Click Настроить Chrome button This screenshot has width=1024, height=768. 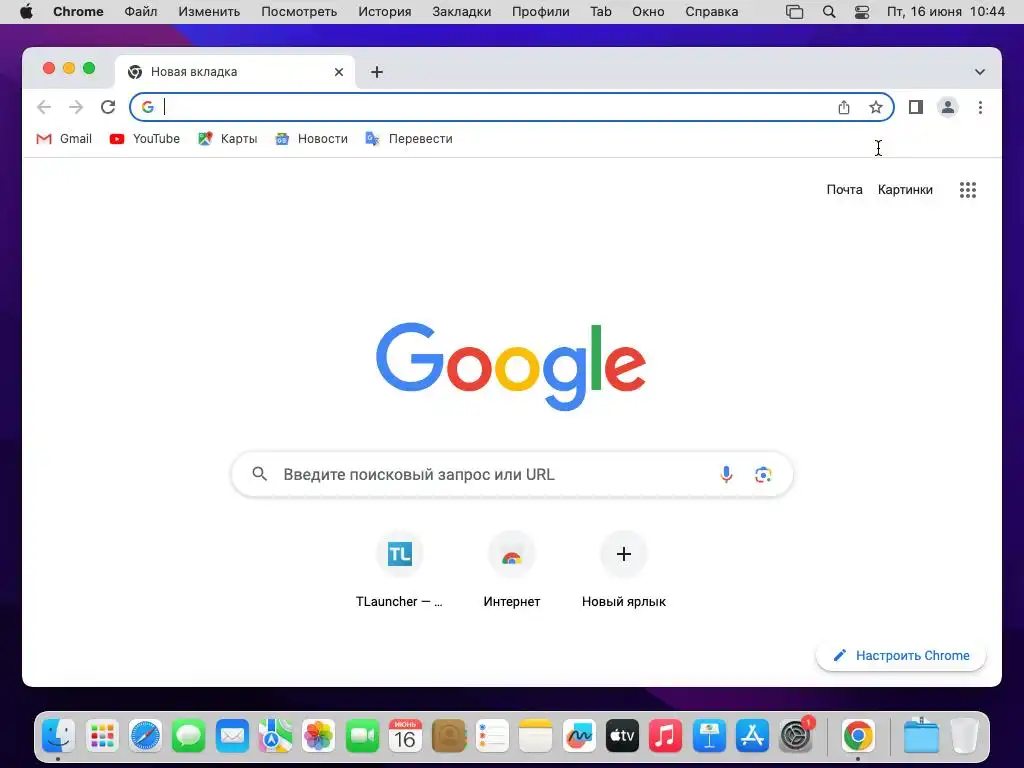[901, 655]
